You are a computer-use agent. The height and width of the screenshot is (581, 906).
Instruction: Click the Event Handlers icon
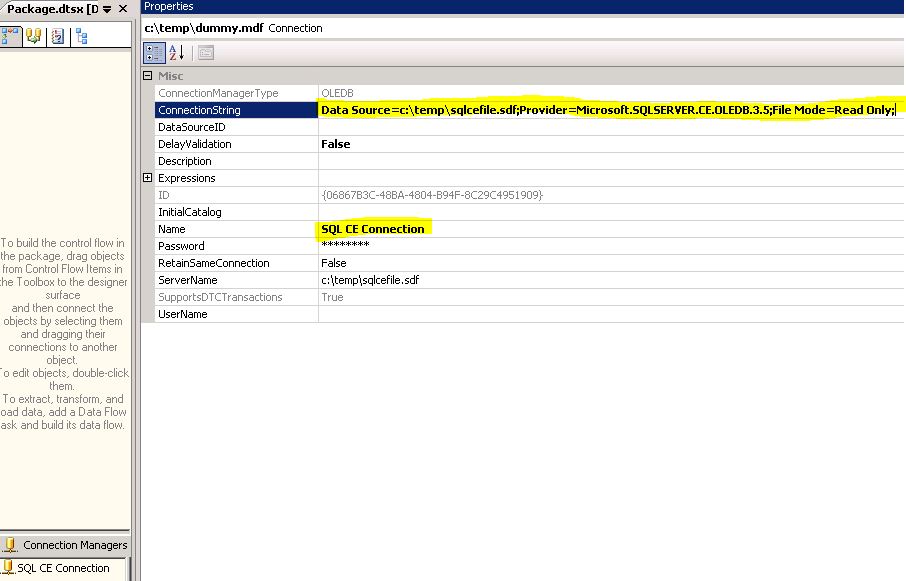pos(57,36)
